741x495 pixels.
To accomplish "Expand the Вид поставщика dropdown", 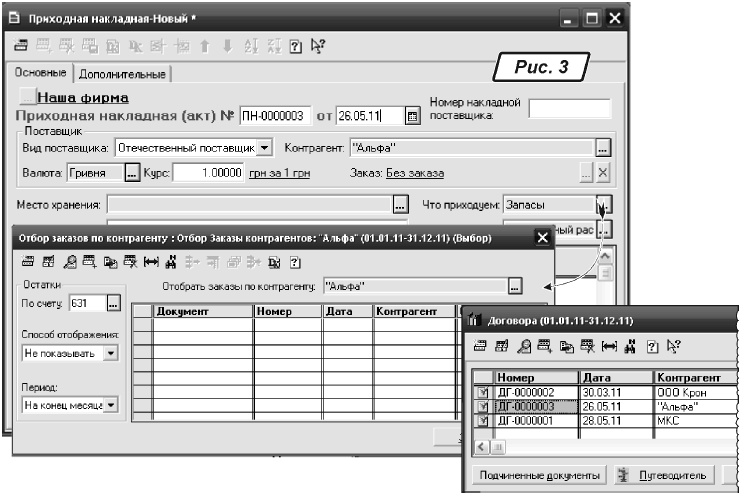I will (x=265, y=148).
